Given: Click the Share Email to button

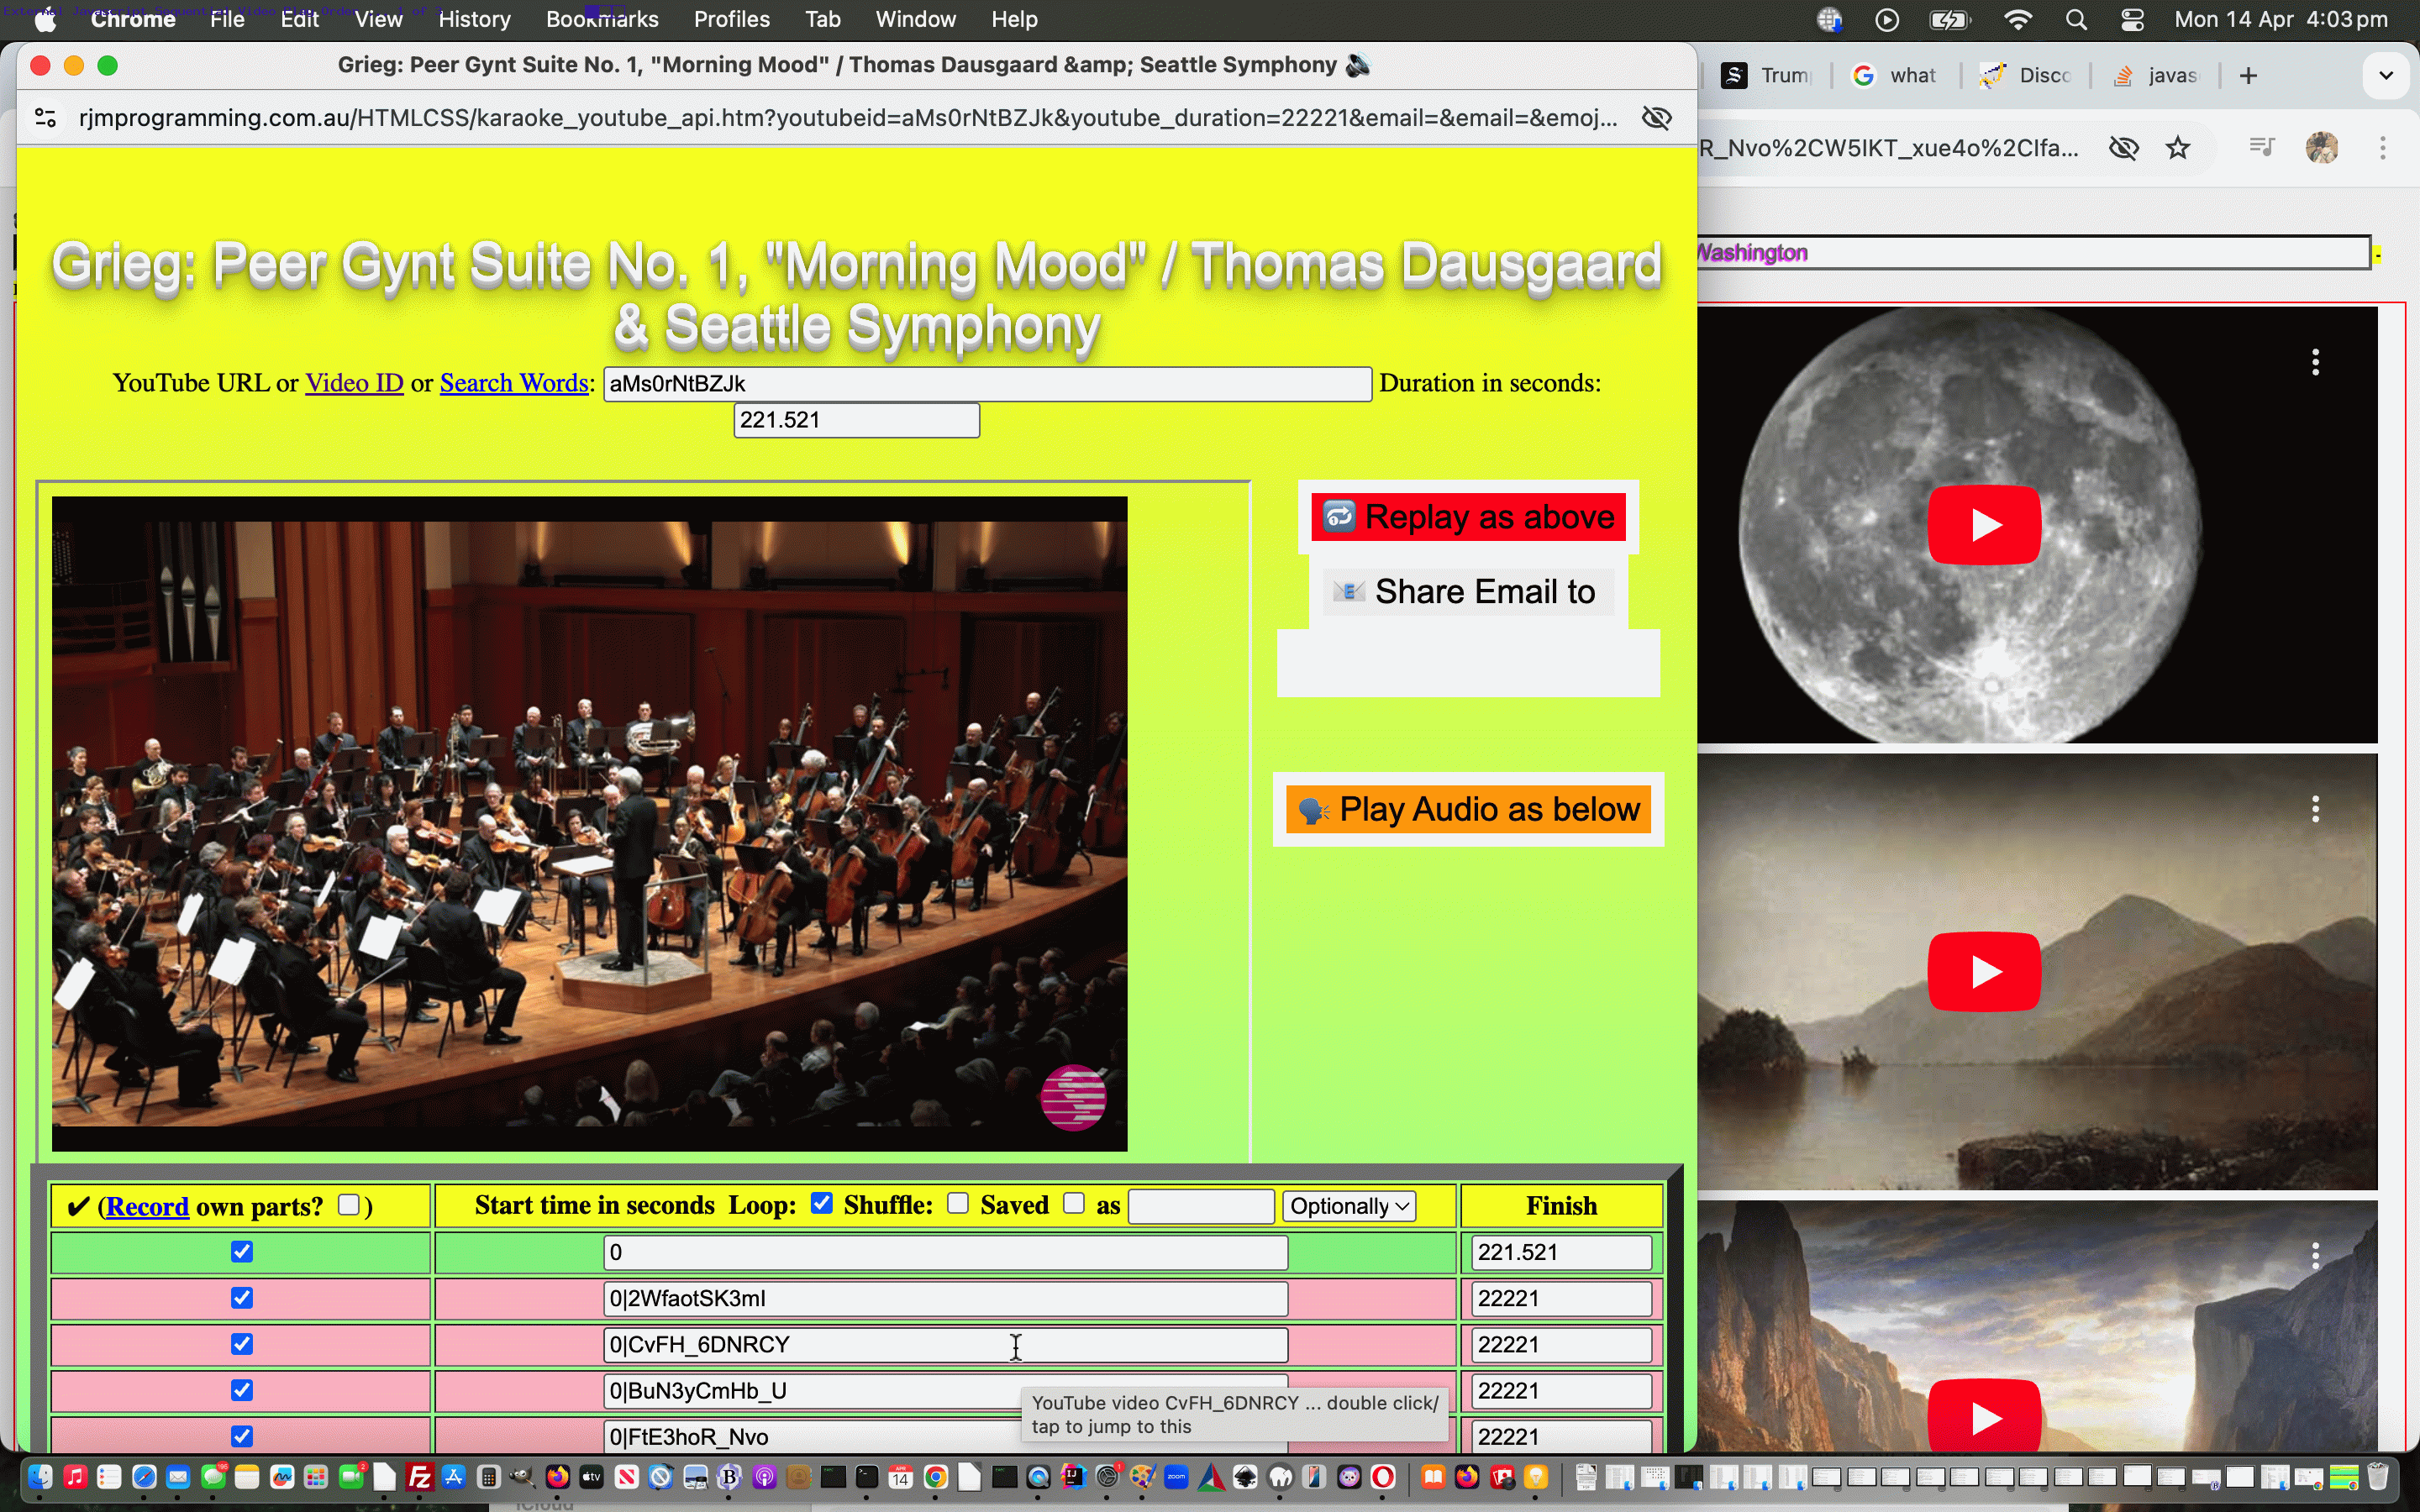Looking at the screenshot, I should [1468, 592].
